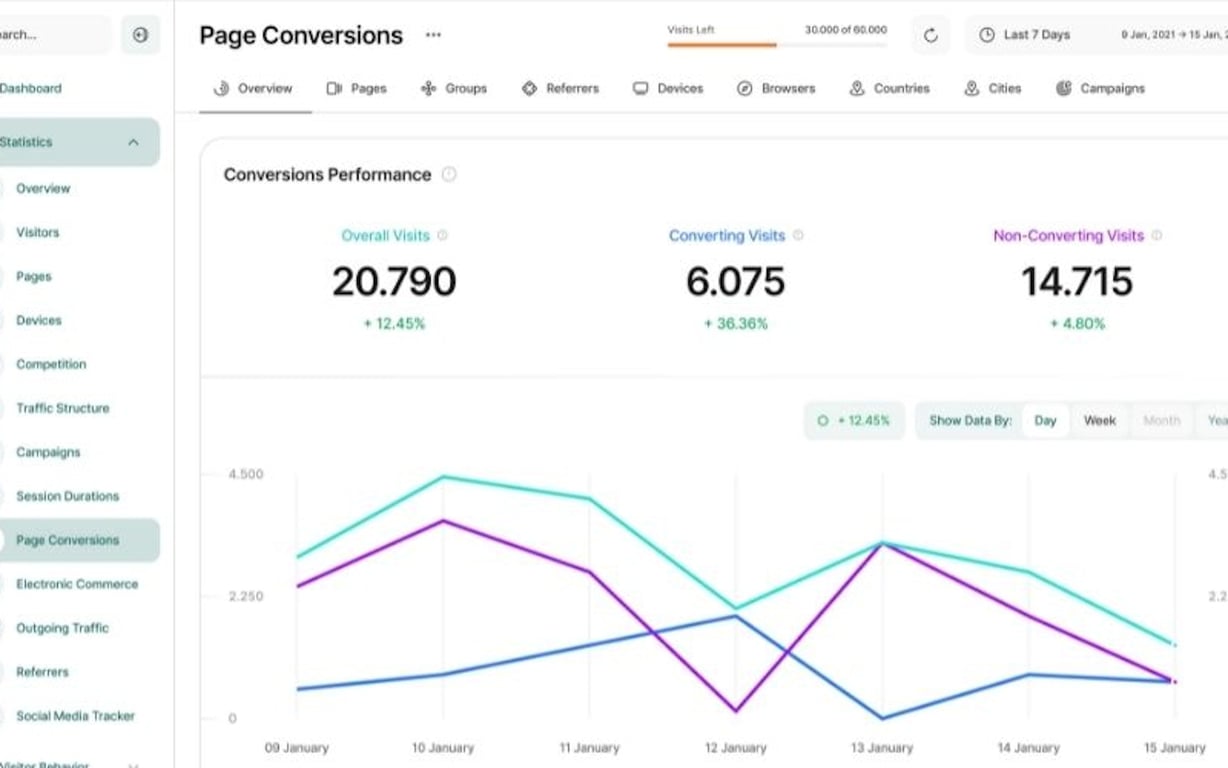1228x768 pixels.
Task: Open Page Conversions options via three-dot icon
Action: tap(433, 35)
